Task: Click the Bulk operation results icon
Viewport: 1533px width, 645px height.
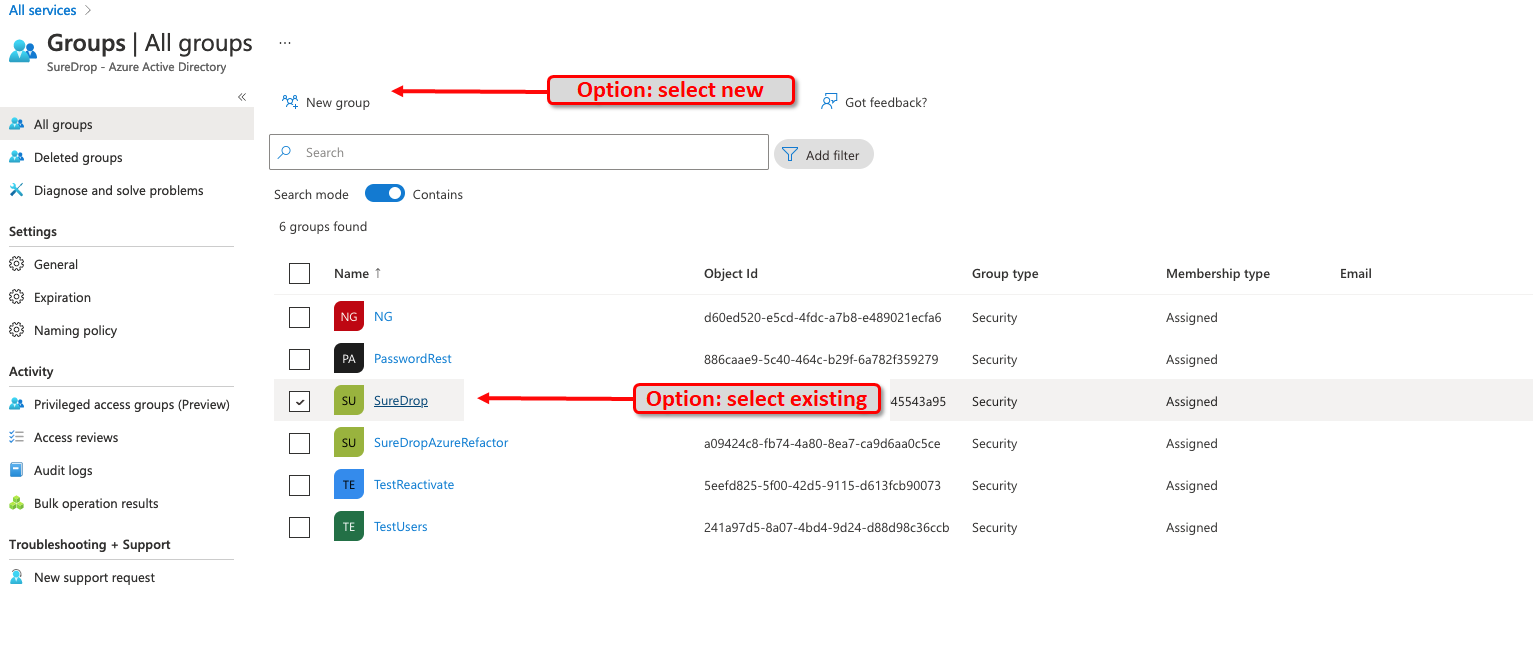Action: point(16,503)
